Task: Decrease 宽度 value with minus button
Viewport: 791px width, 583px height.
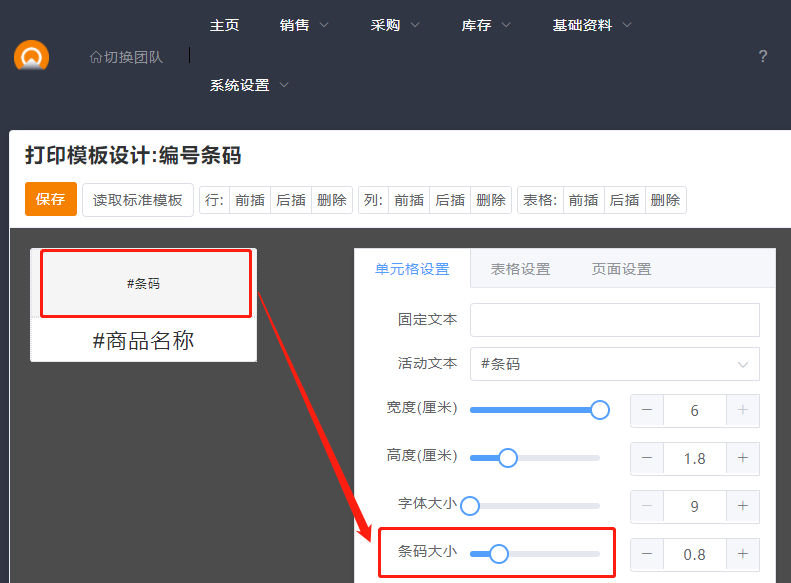Action: [x=647, y=411]
